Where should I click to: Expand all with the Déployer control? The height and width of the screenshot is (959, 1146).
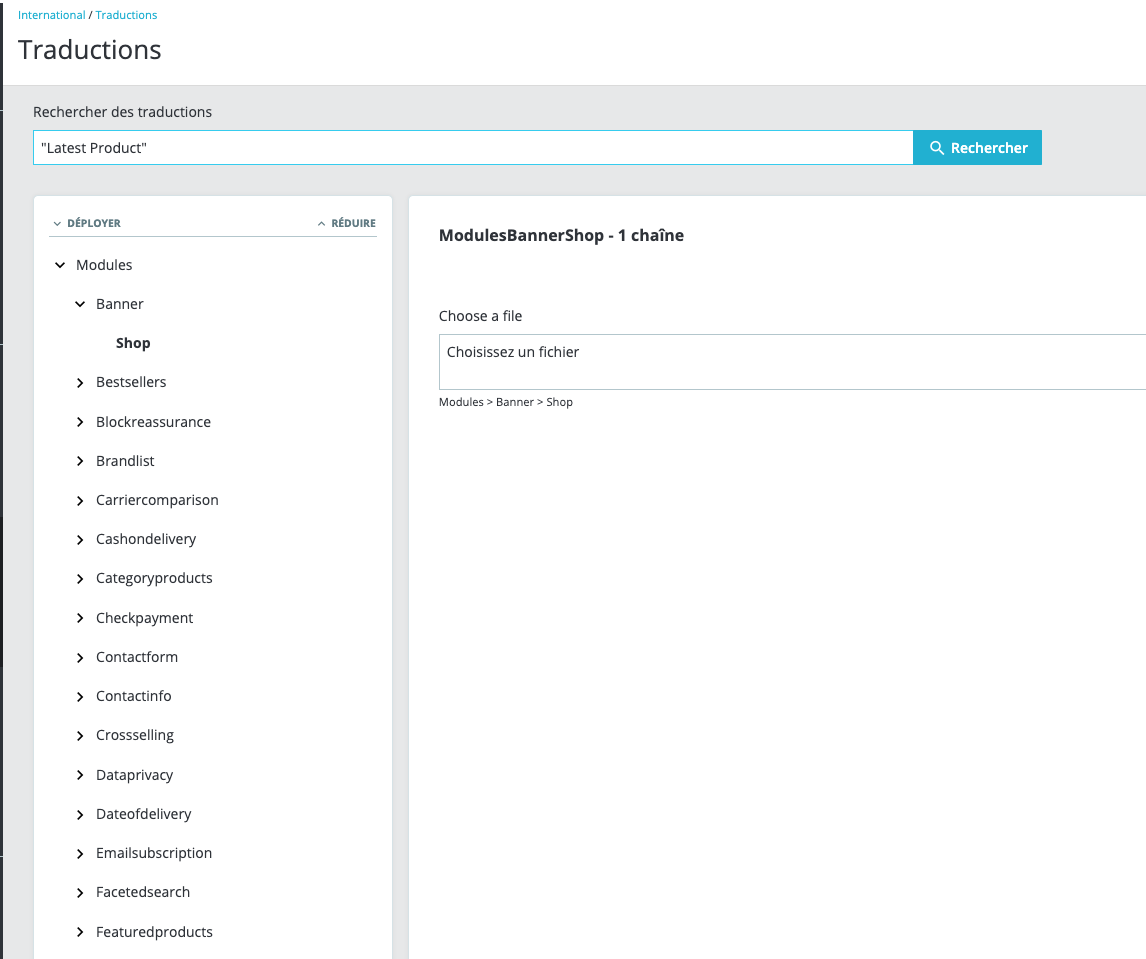coord(87,223)
